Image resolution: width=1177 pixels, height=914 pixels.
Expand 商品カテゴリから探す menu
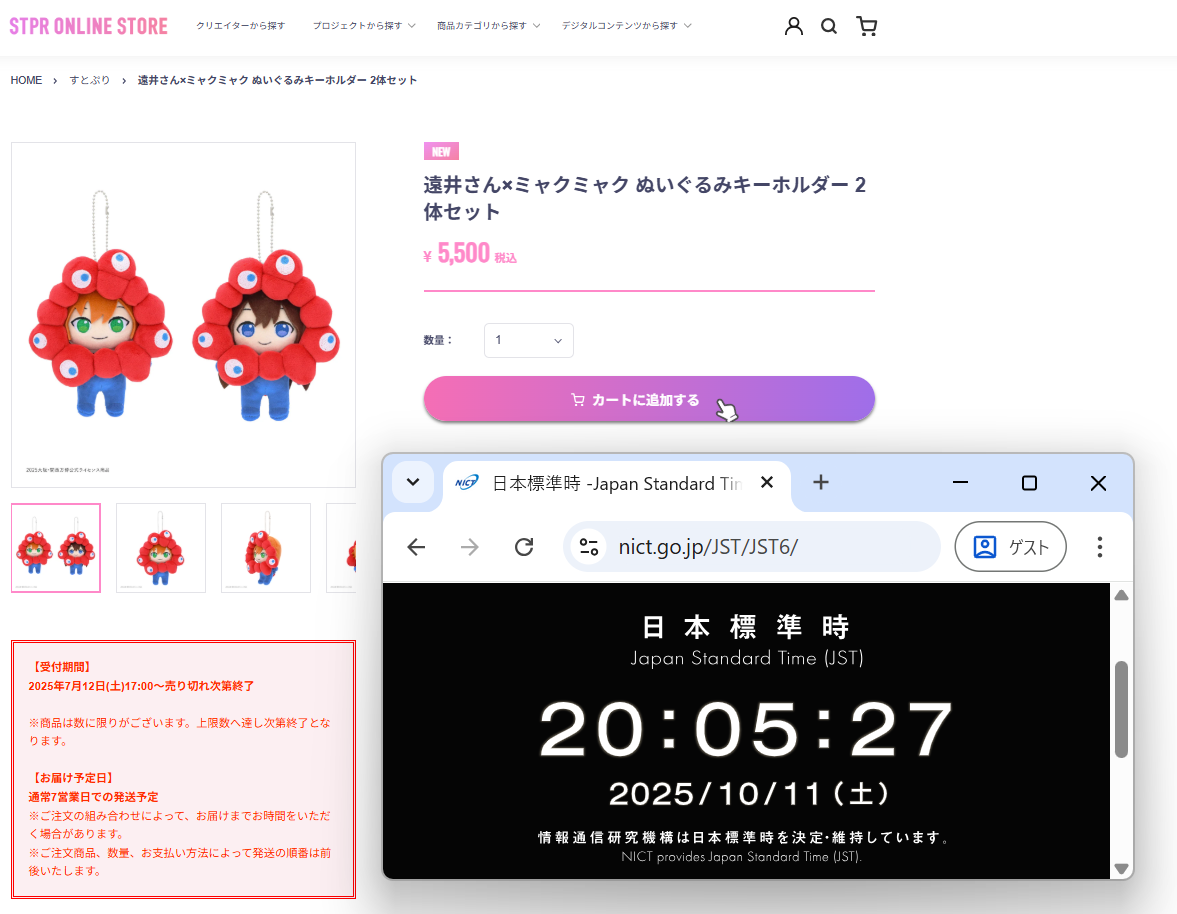(x=488, y=26)
